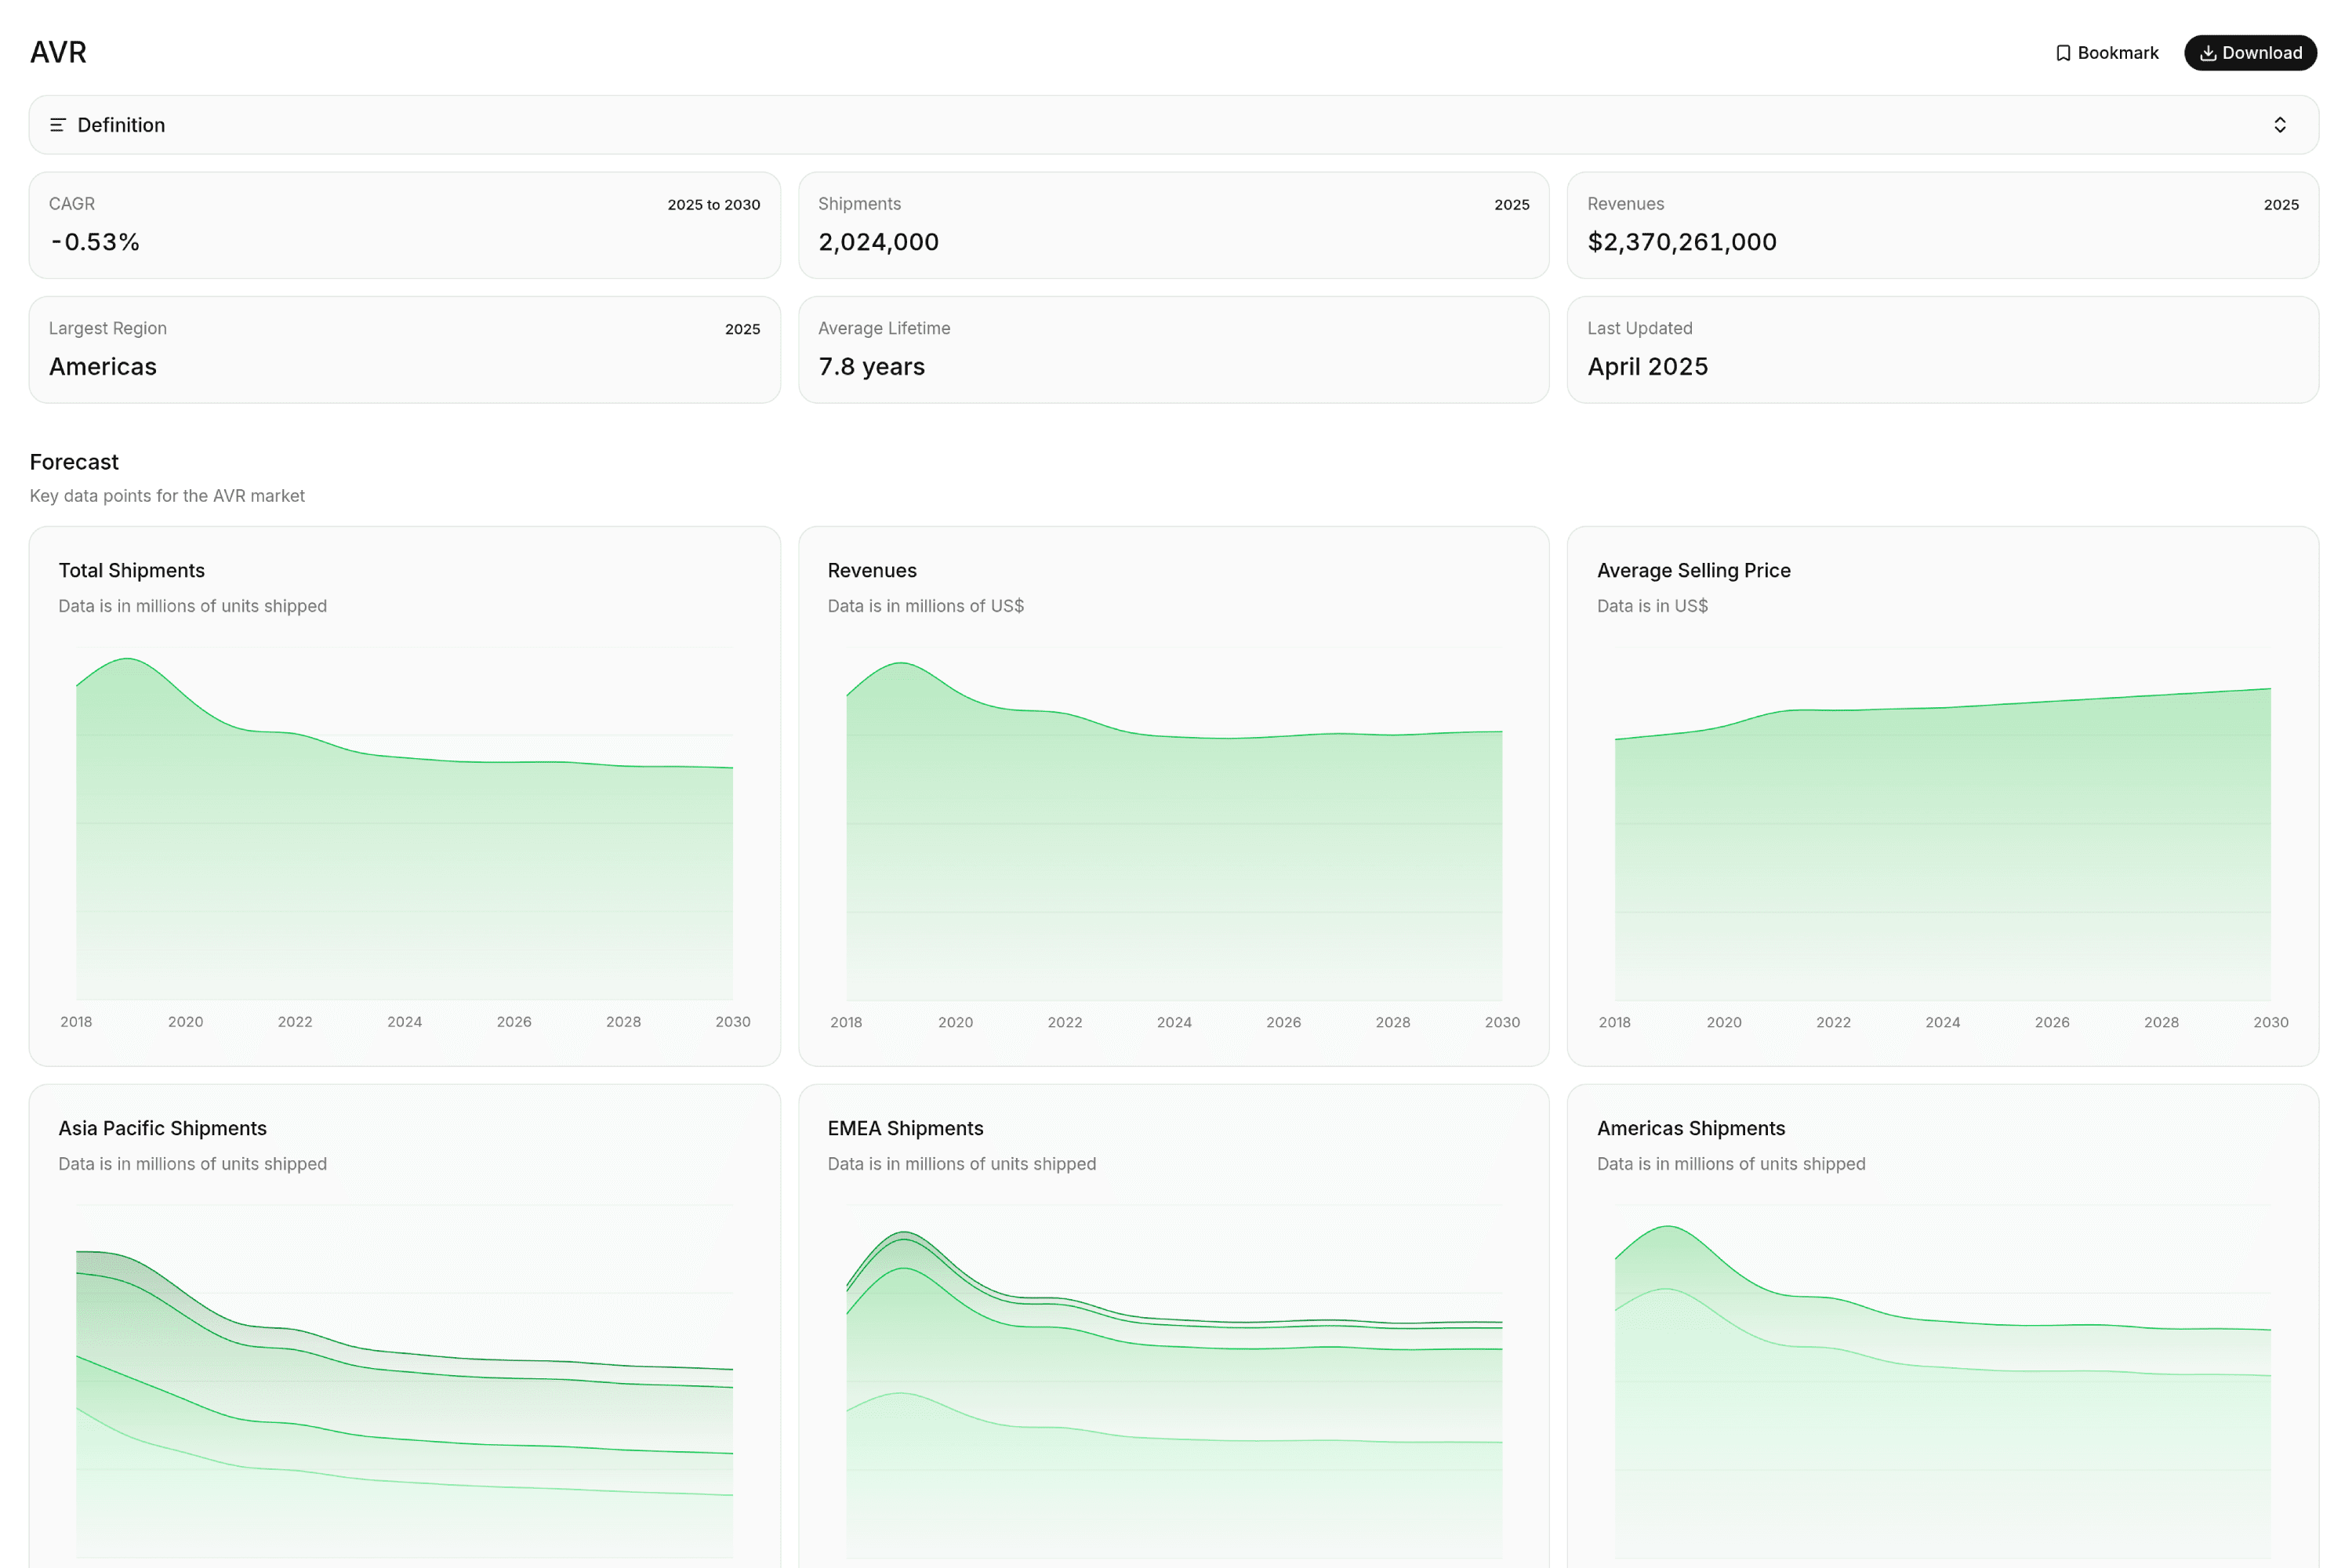This screenshot has height=1568, width=2352.
Task: Select the CAGR stat card
Action: click(x=404, y=225)
